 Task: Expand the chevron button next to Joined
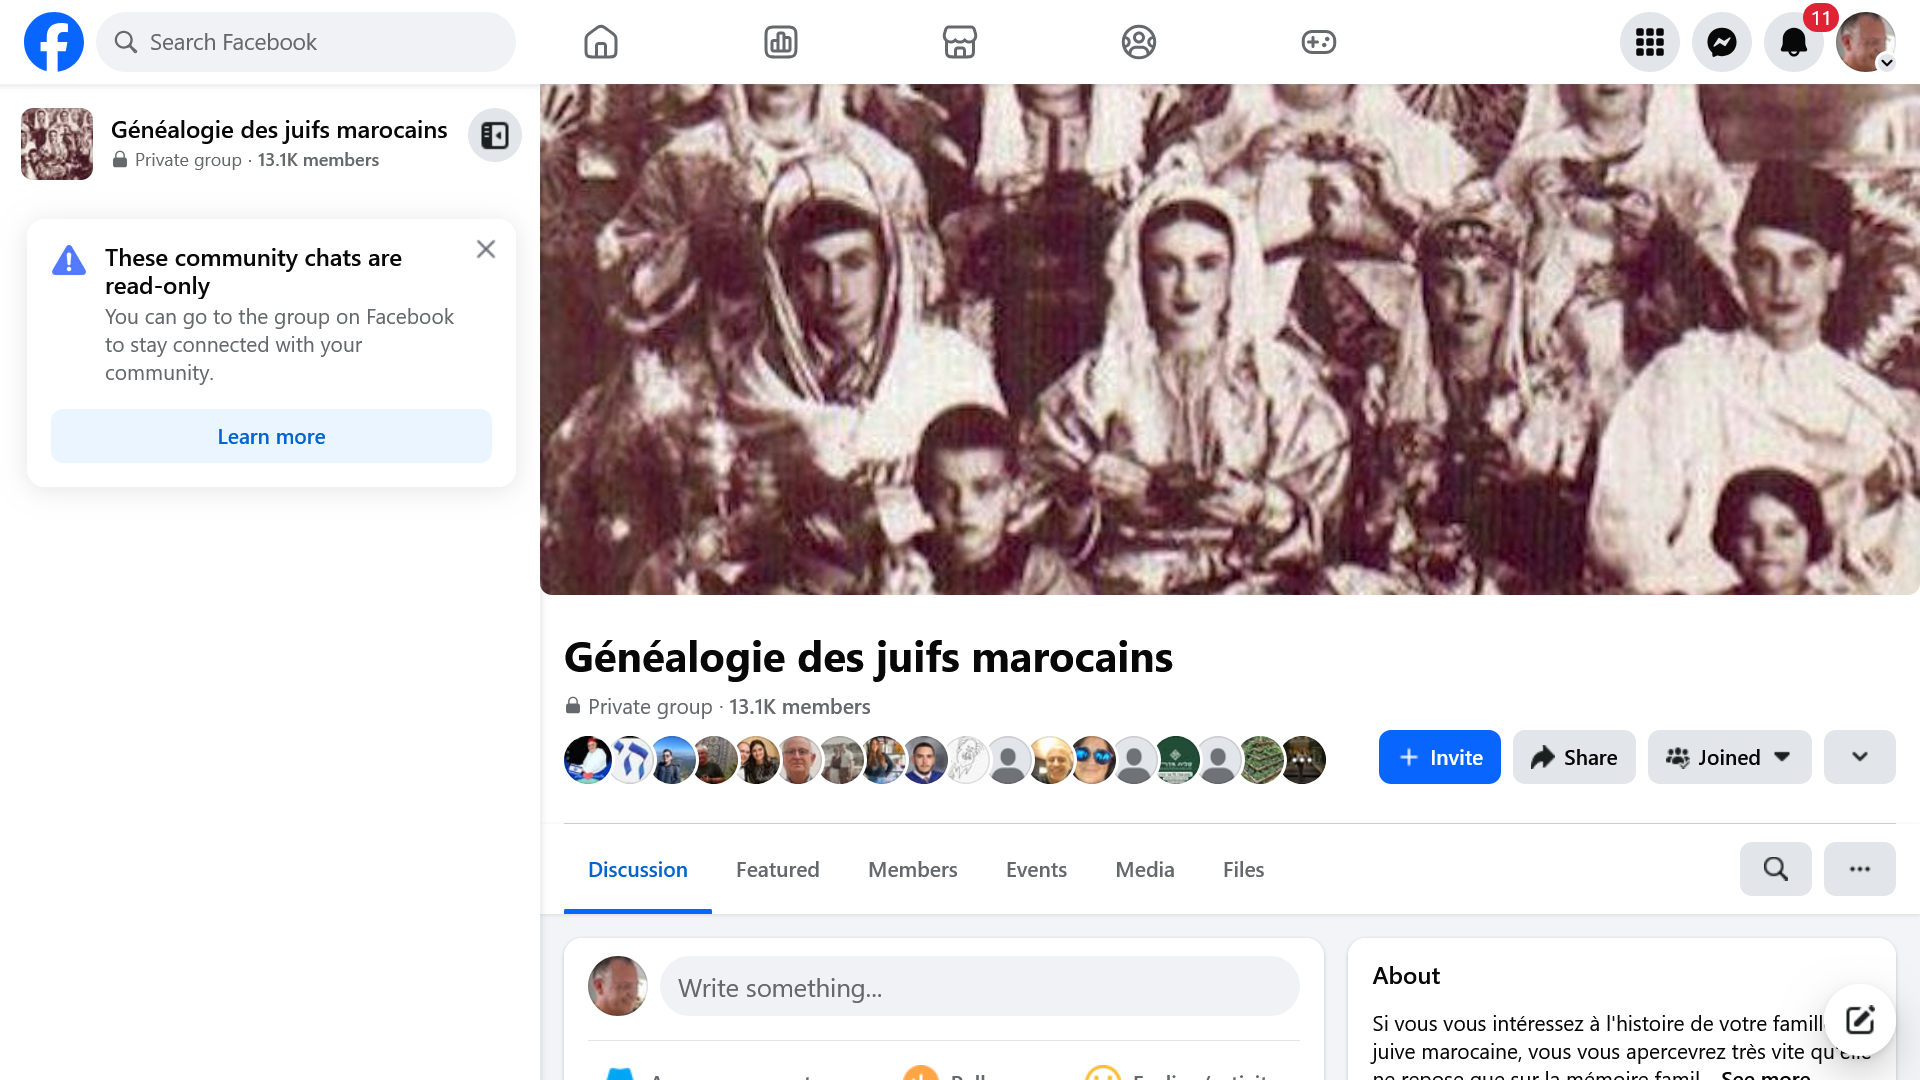click(1859, 757)
